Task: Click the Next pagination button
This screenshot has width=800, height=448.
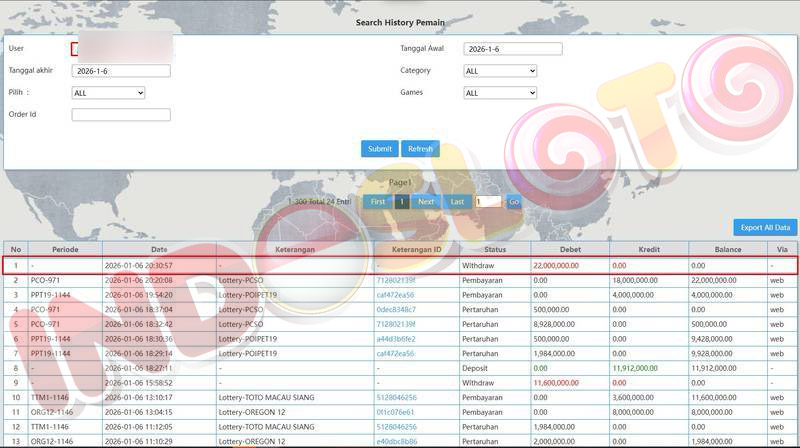Action: click(426, 202)
